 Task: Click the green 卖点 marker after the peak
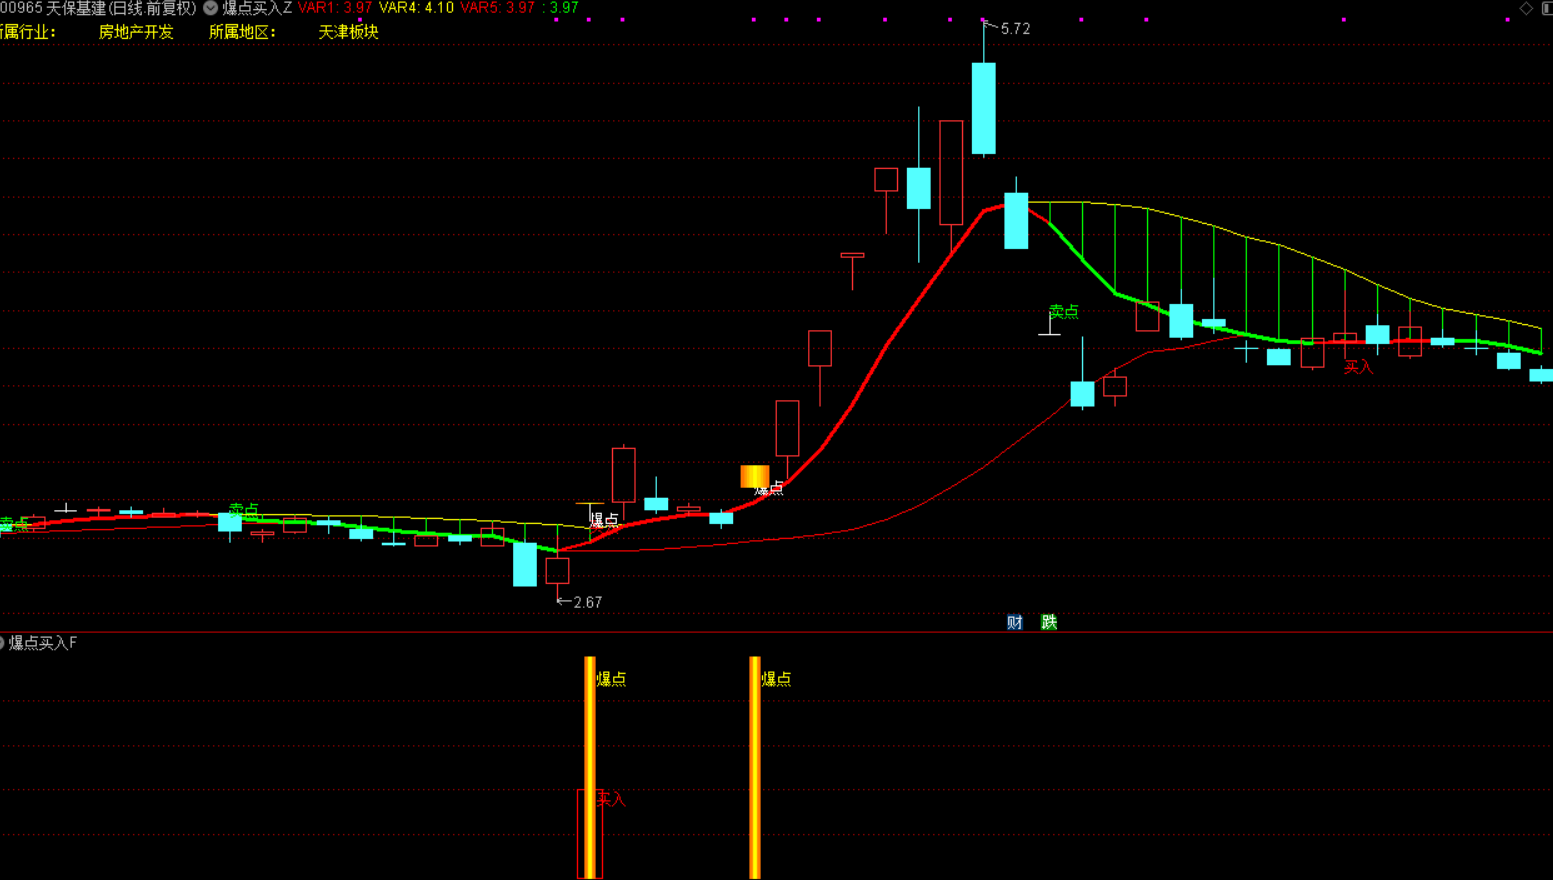coord(1064,312)
